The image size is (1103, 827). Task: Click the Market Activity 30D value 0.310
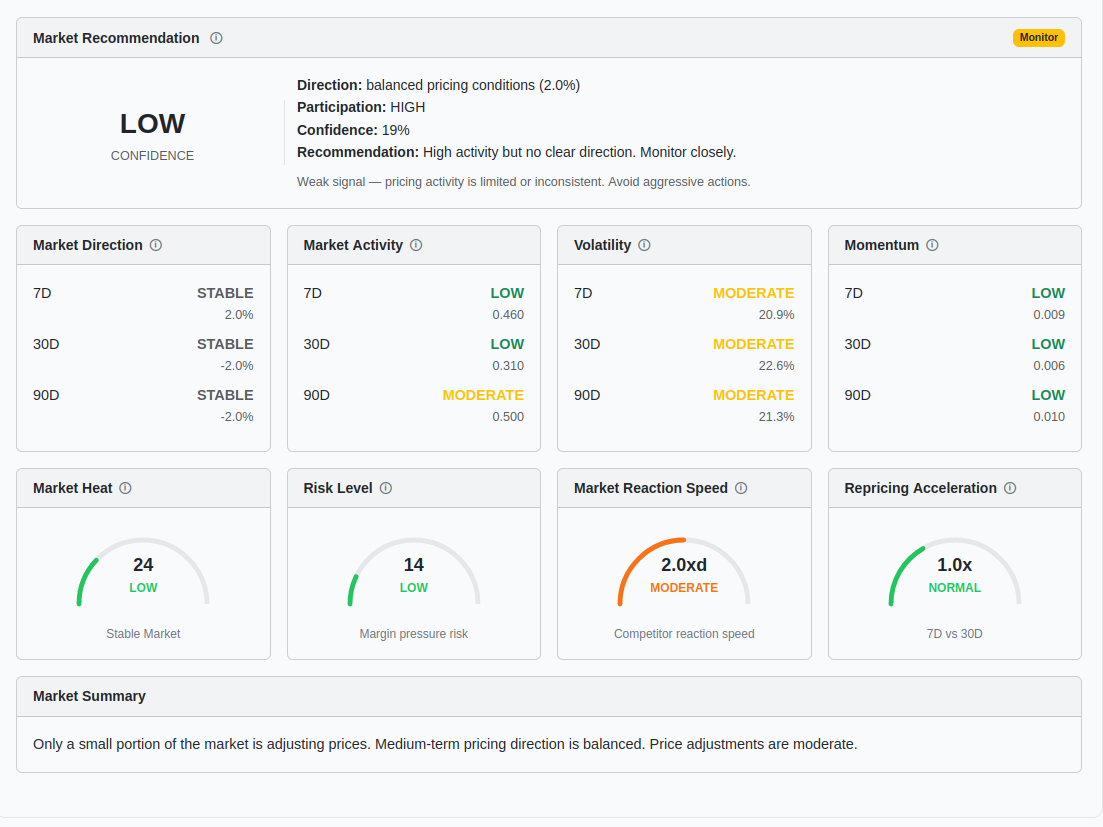tap(508, 366)
